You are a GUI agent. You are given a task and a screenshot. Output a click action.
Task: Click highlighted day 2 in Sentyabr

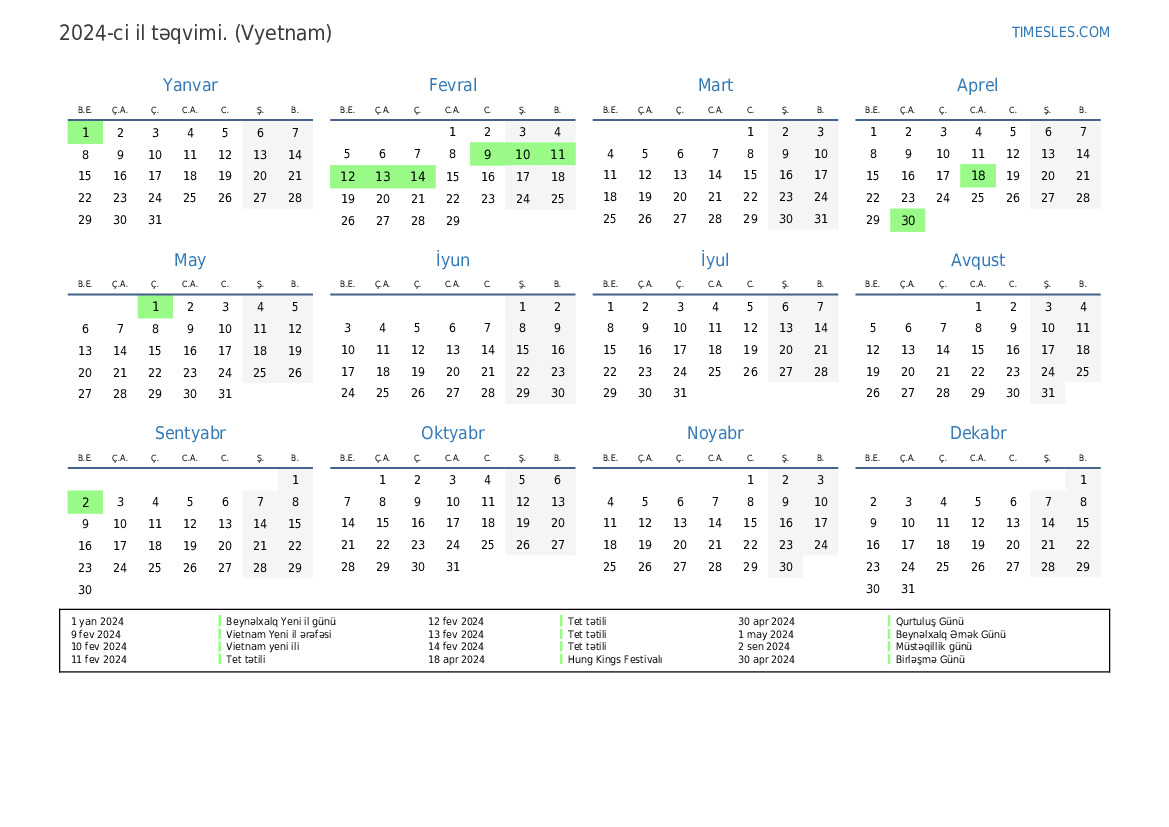click(x=85, y=502)
